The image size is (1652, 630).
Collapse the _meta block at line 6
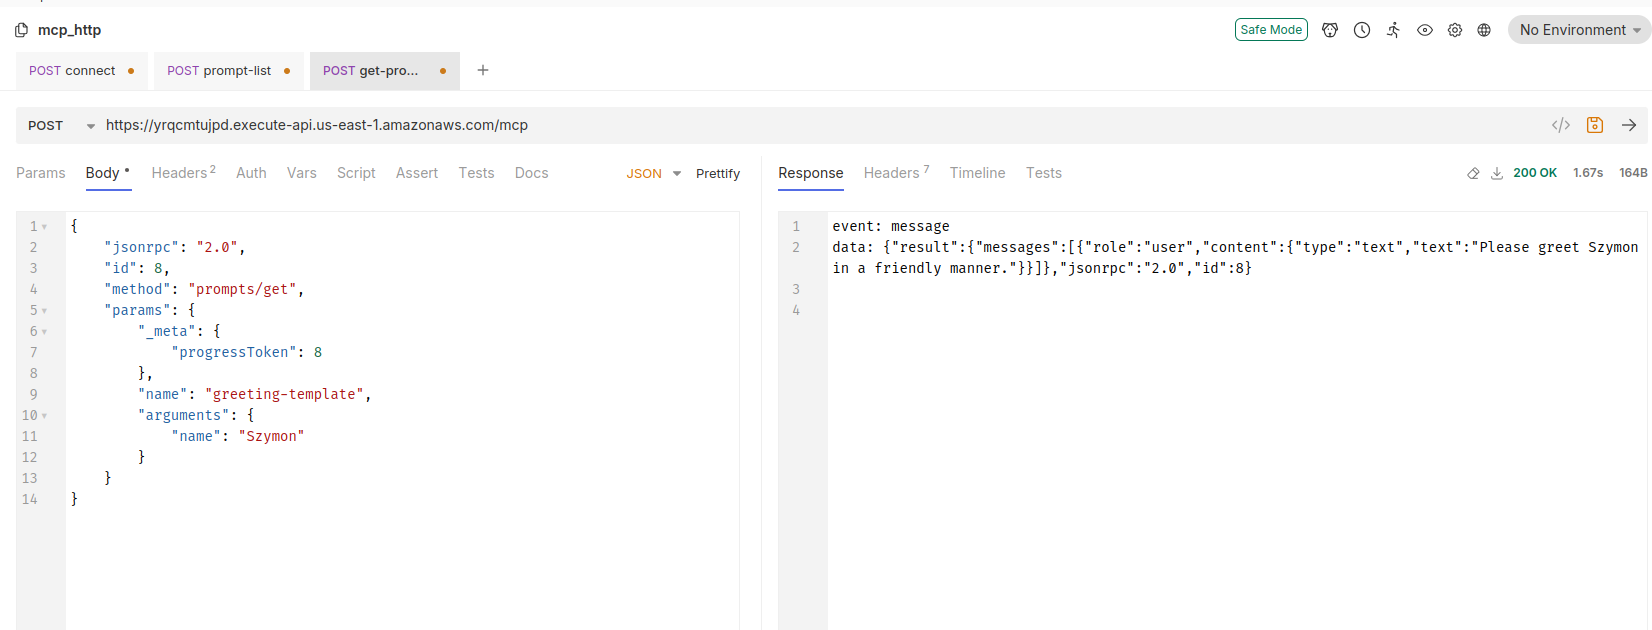point(44,332)
